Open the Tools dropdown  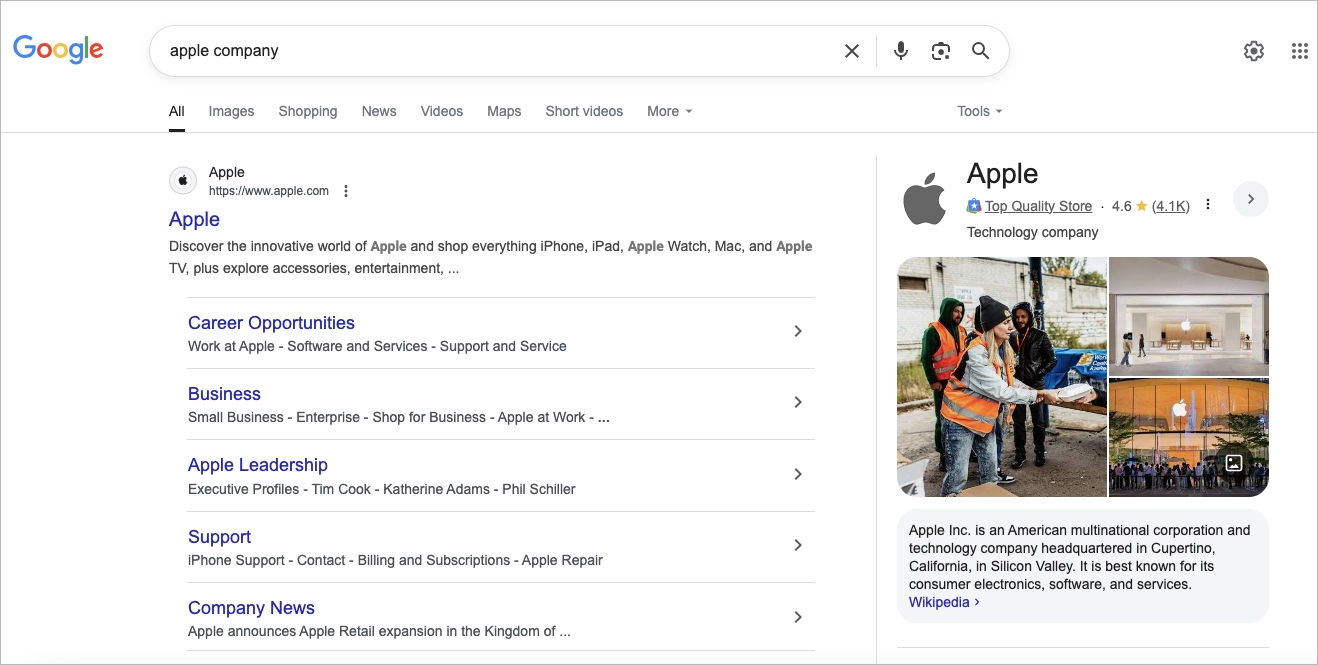pos(978,111)
